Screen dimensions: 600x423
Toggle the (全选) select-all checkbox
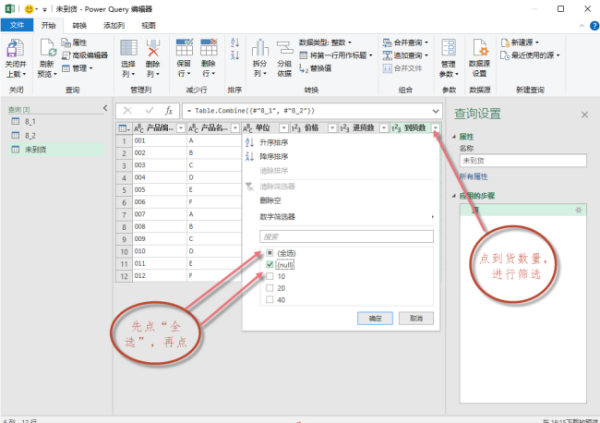pos(268,254)
